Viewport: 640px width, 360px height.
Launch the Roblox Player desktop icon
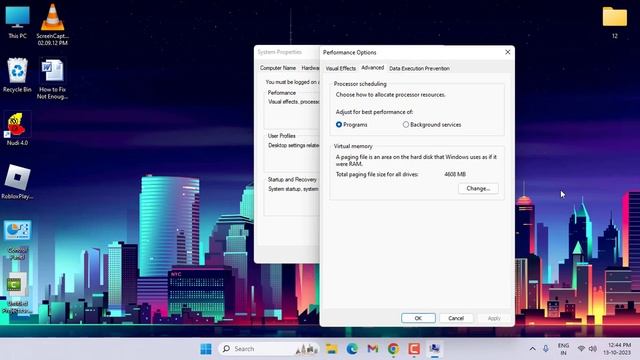pos(17,182)
